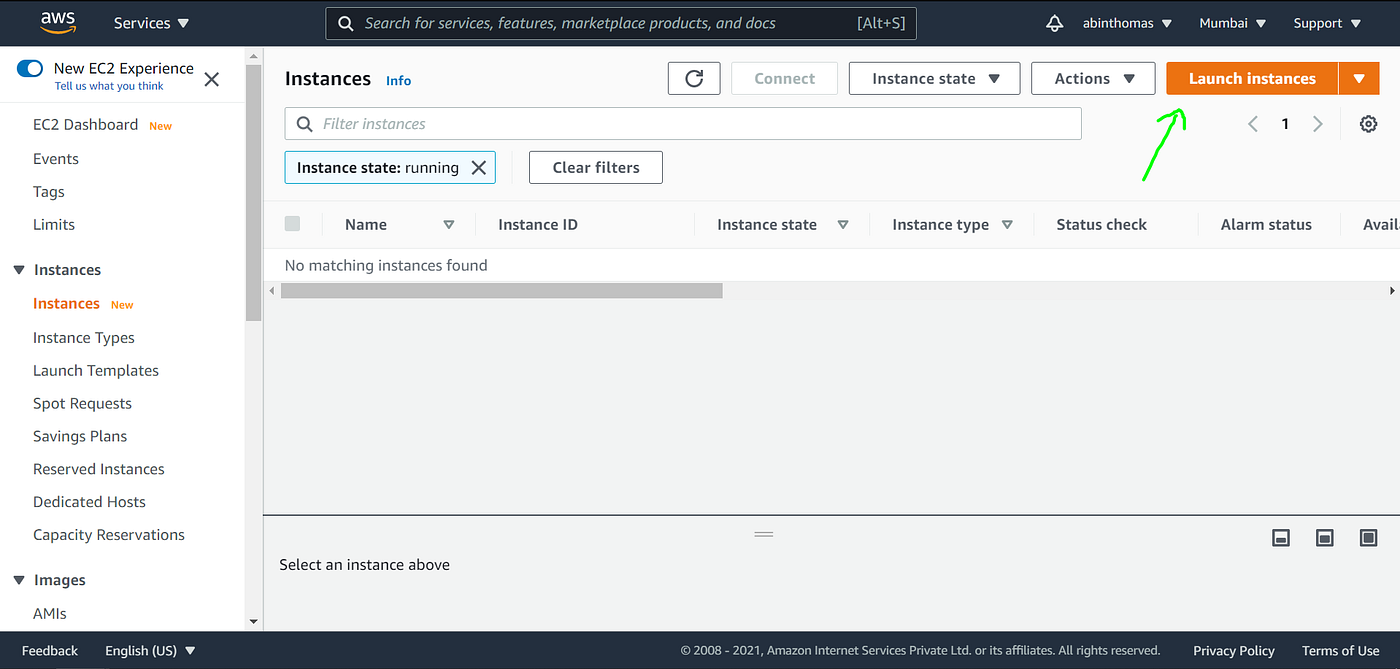Click Clear filters

click(595, 167)
